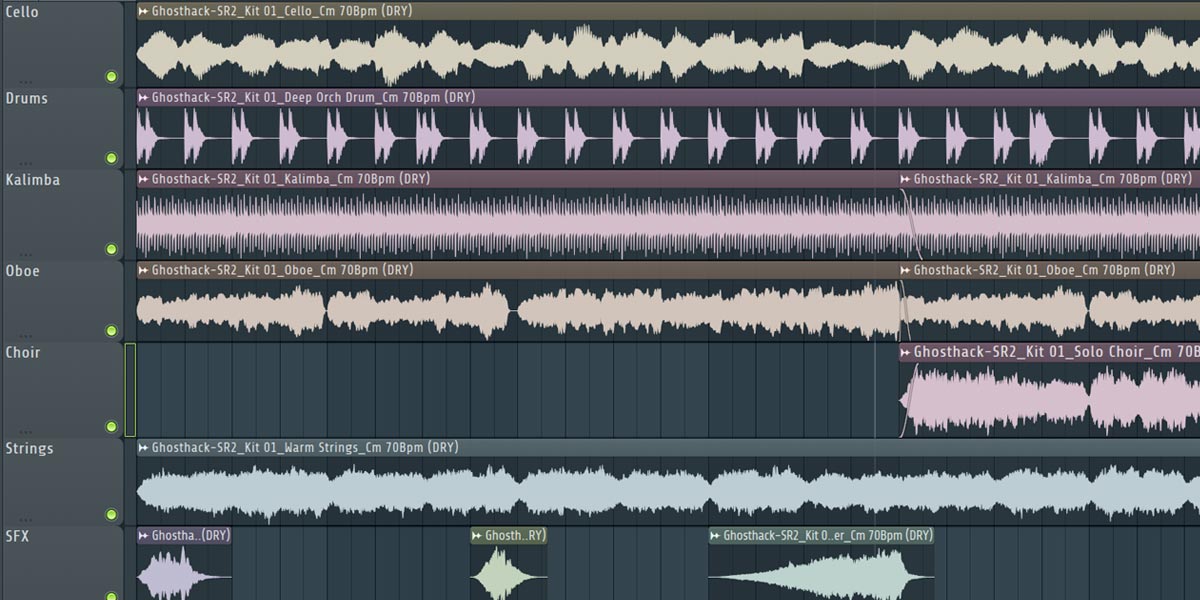Click the Solo Choir_Cm clip title
Viewport: 1200px width, 600px height.
[1056, 352]
